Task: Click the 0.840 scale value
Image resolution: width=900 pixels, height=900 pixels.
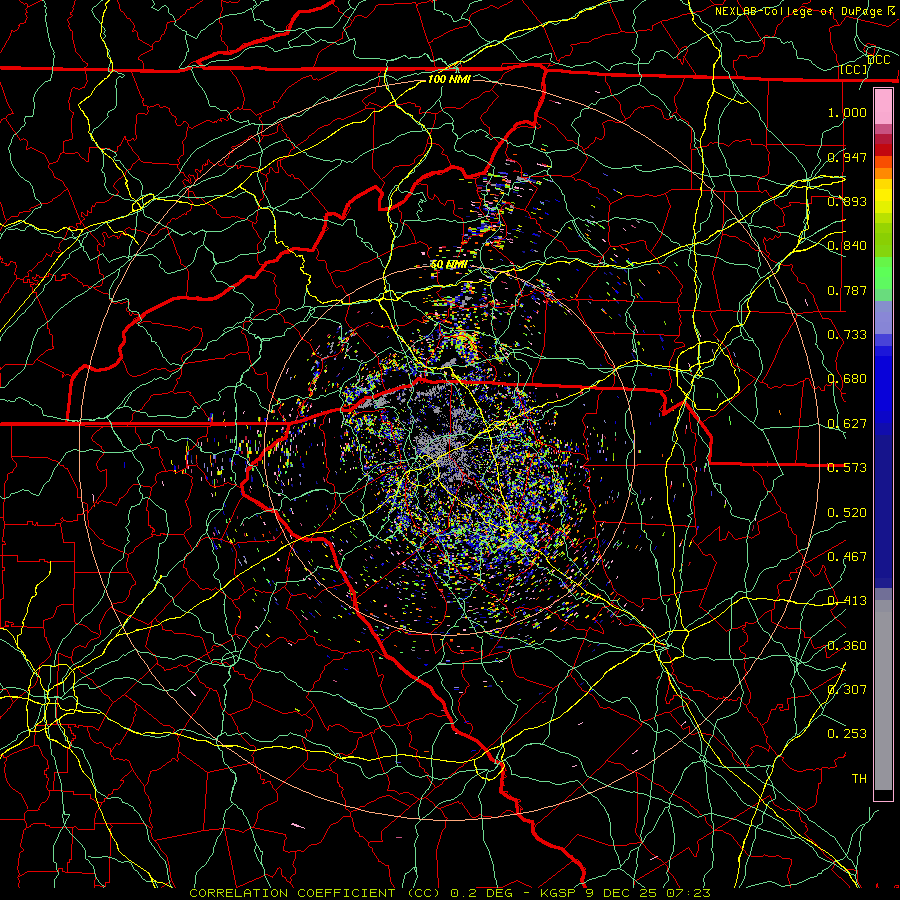Action: pyautogui.click(x=847, y=246)
